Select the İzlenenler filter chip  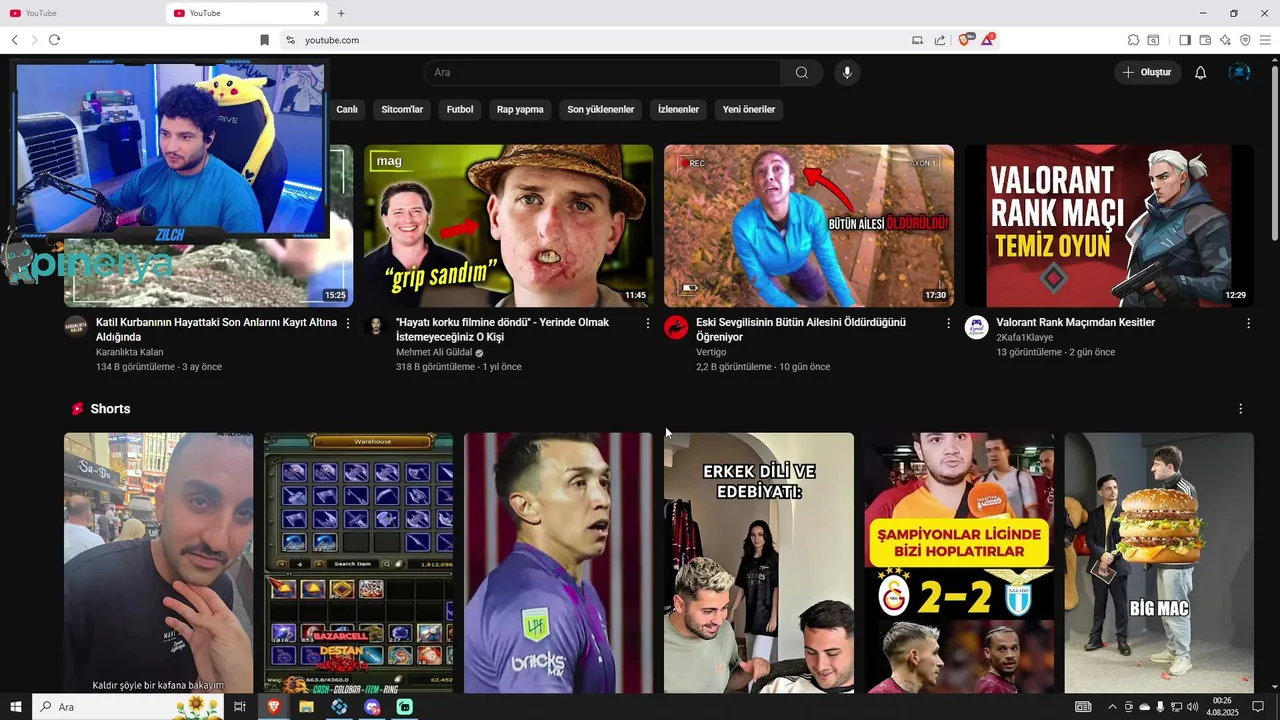click(678, 109)
